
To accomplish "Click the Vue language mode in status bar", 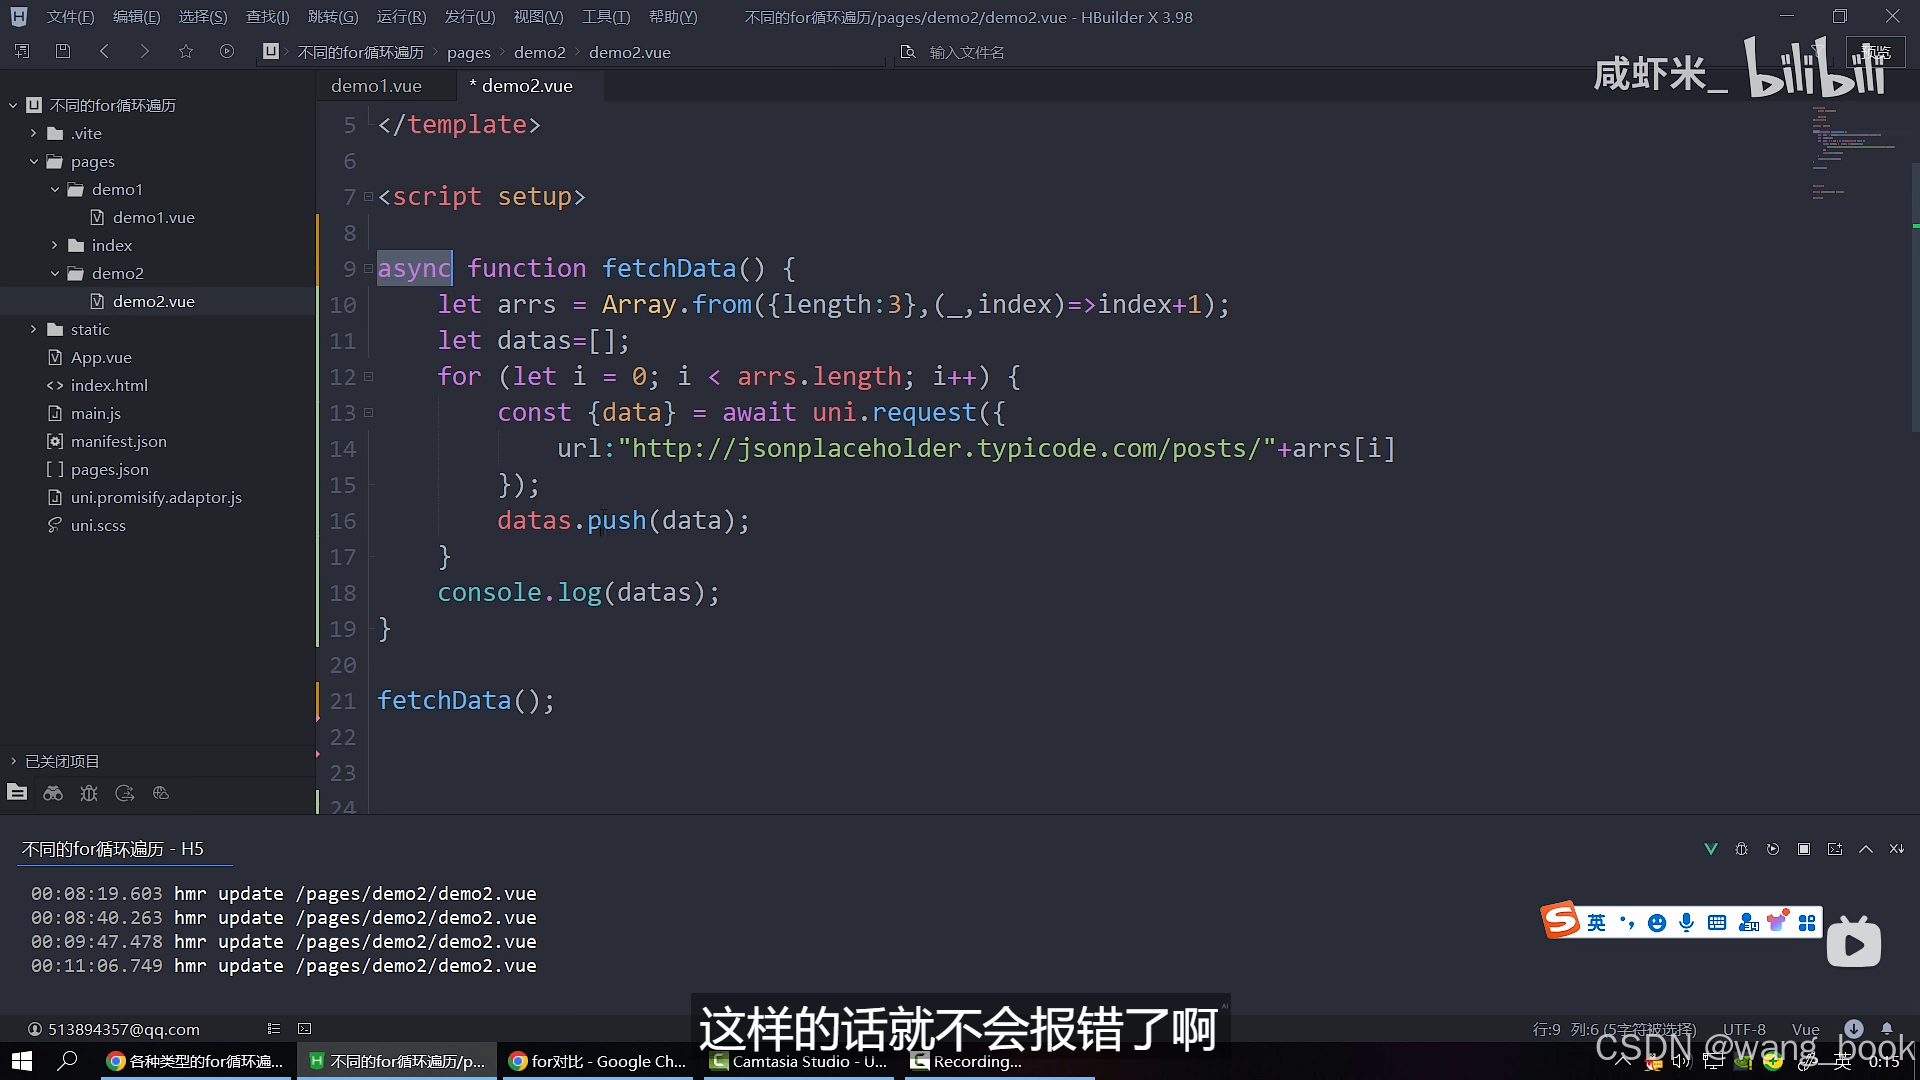I will [x=1805, y=1029].
